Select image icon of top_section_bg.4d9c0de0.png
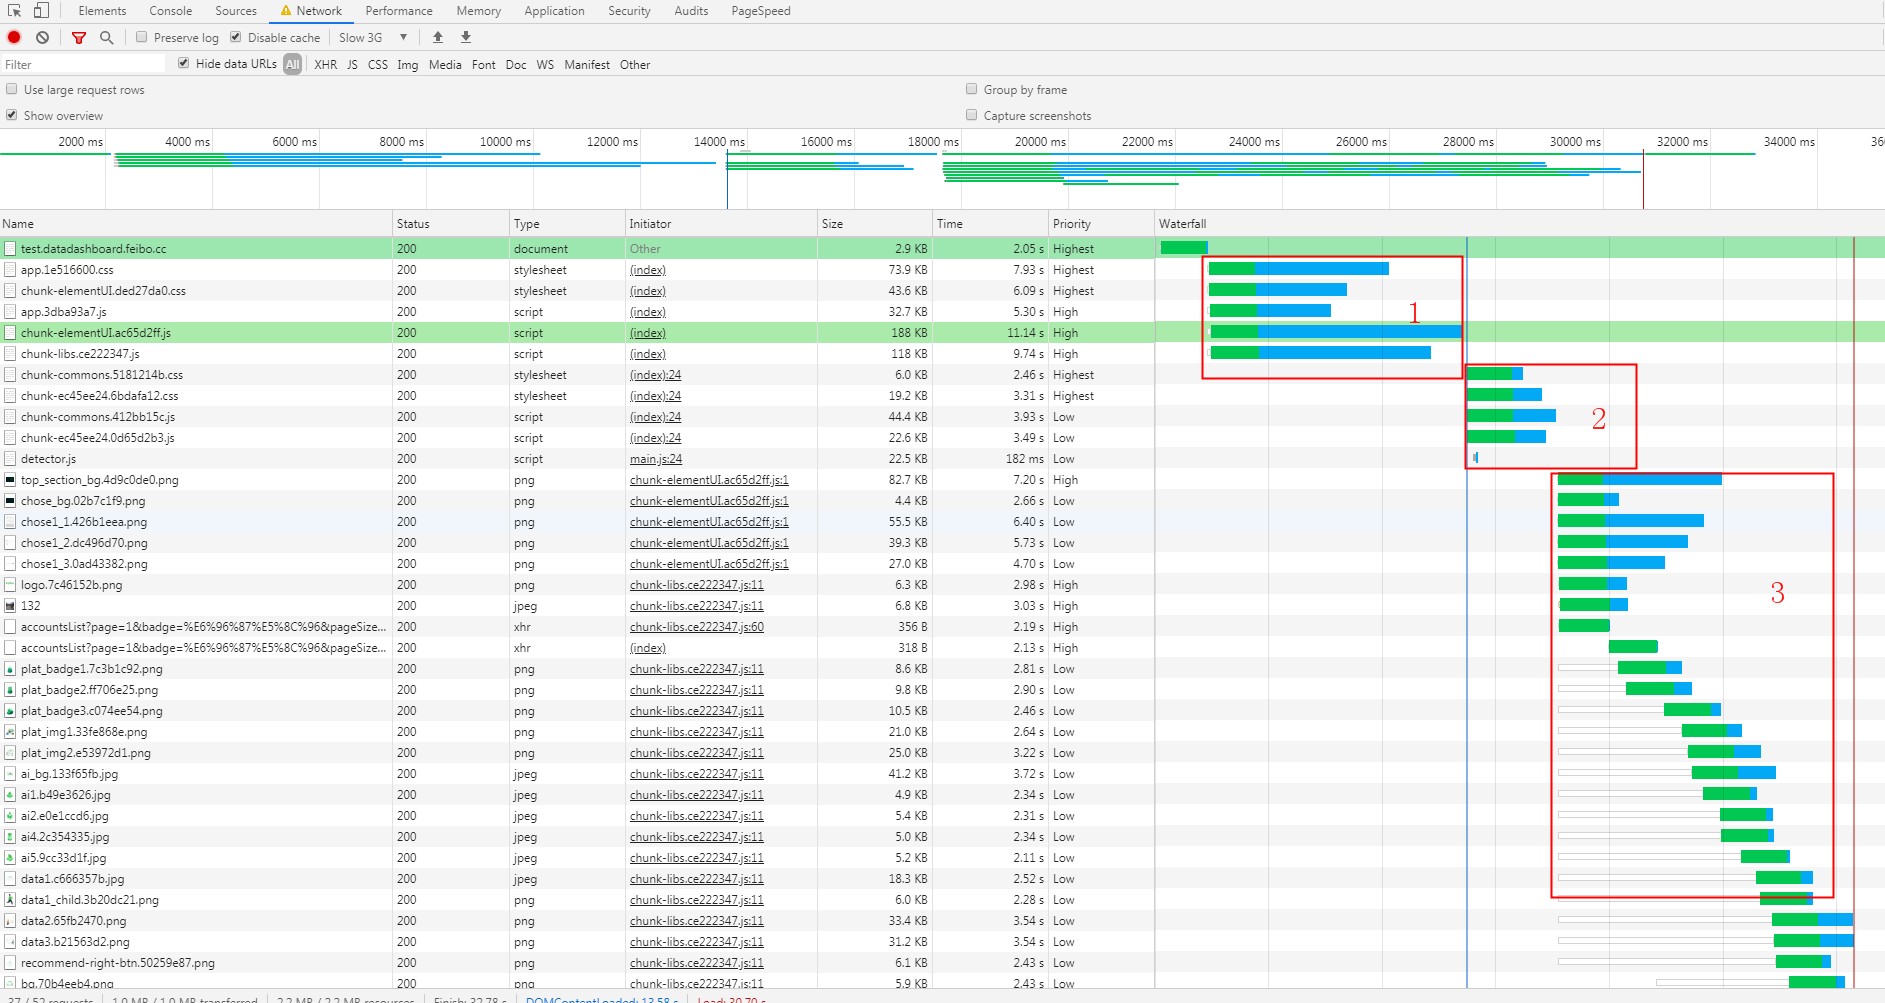This screenshot has width=1885, height=1003. (x=10, y=479)
